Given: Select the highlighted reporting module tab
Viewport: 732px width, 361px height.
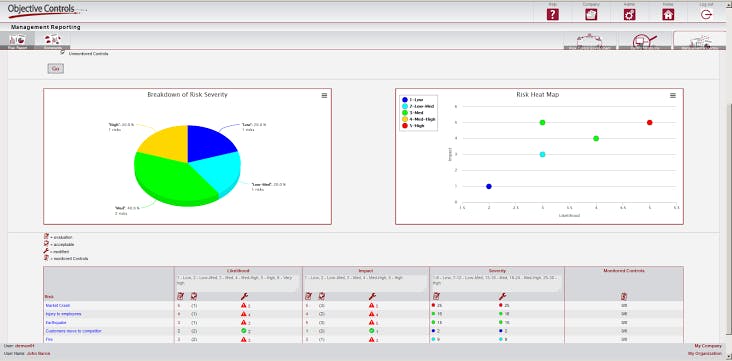Looking at the screenshot, I should [699, 41].
